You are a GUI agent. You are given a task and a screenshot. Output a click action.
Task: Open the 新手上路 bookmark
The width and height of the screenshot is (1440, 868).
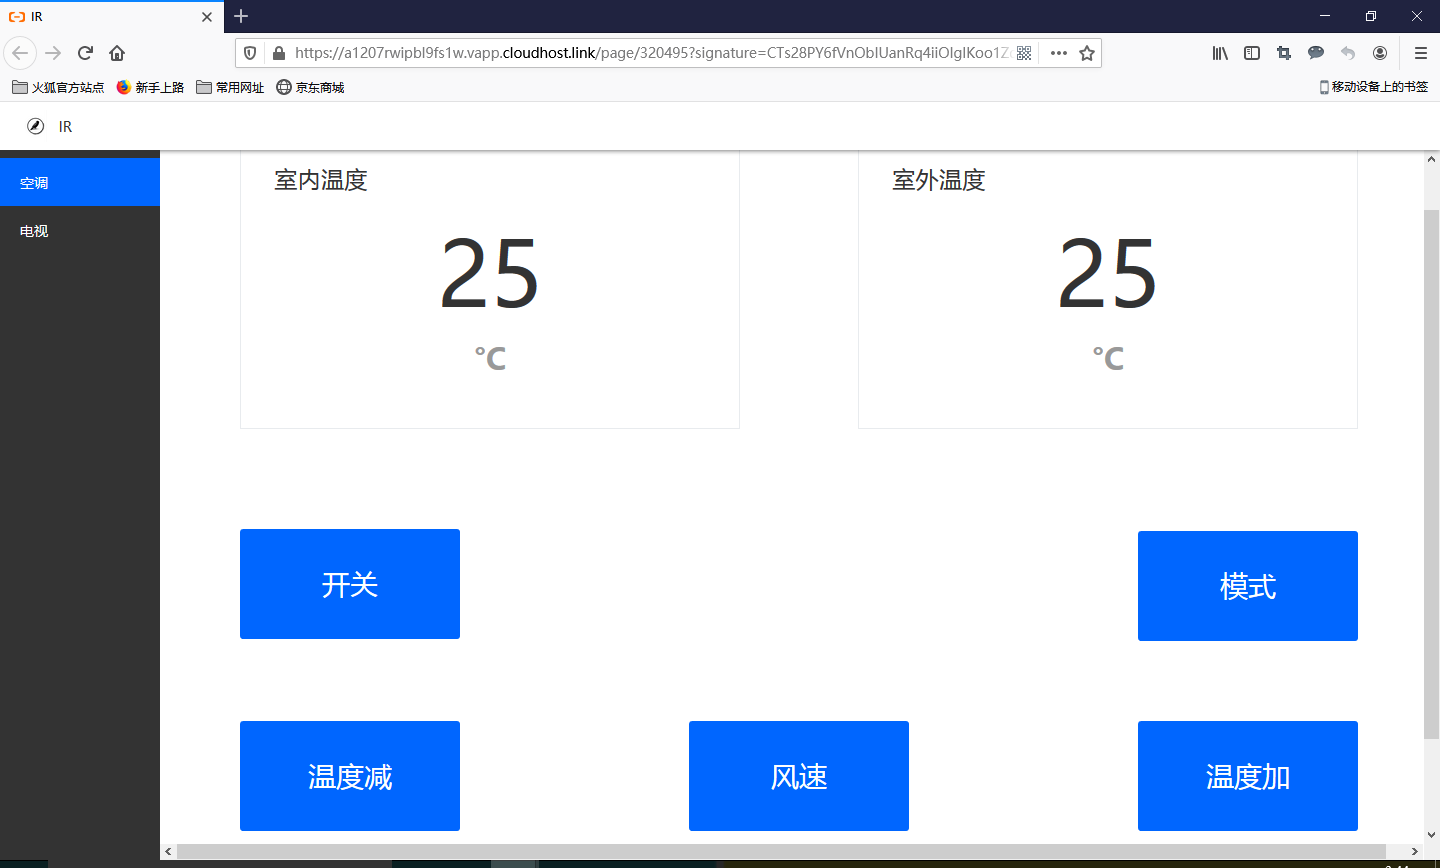[150, 87]
